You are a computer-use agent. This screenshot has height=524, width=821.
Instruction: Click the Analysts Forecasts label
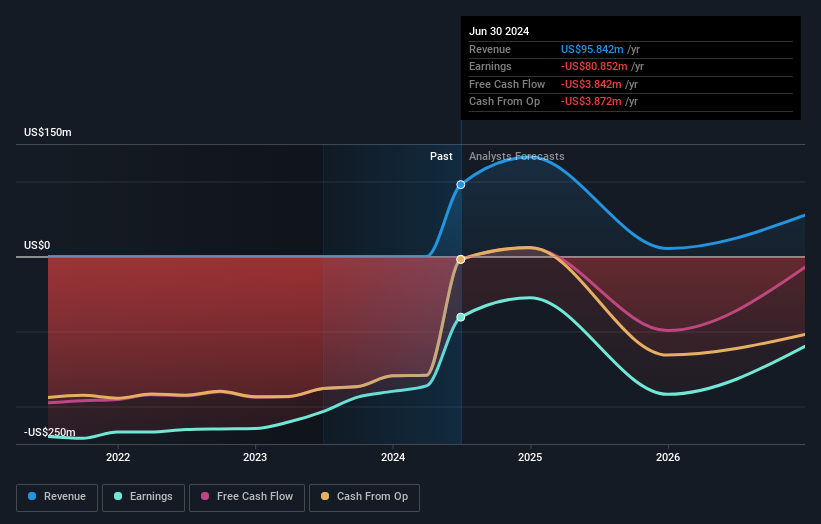[517, 157]
